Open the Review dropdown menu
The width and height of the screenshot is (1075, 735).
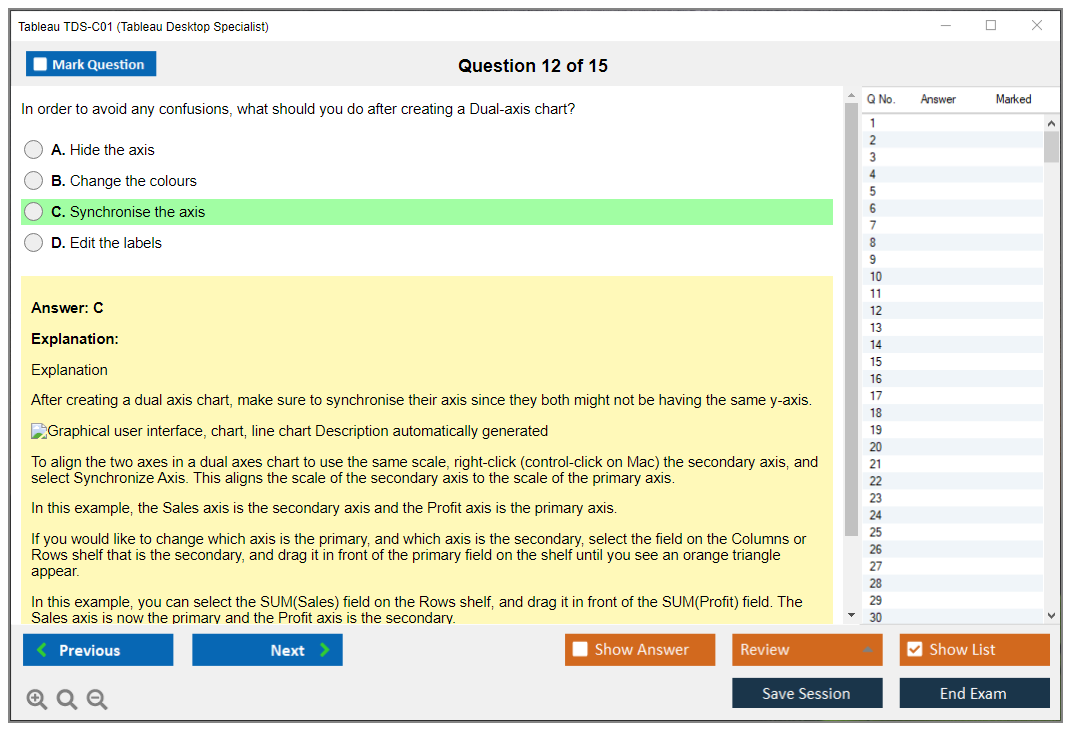(x=806, y=650)
